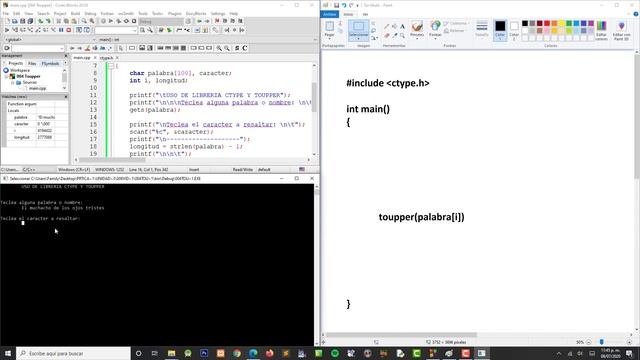Click the Undo arrow in Paint title bar
Image resolution: width=640 pixels, height=360 pixels.
click(344, 5)
